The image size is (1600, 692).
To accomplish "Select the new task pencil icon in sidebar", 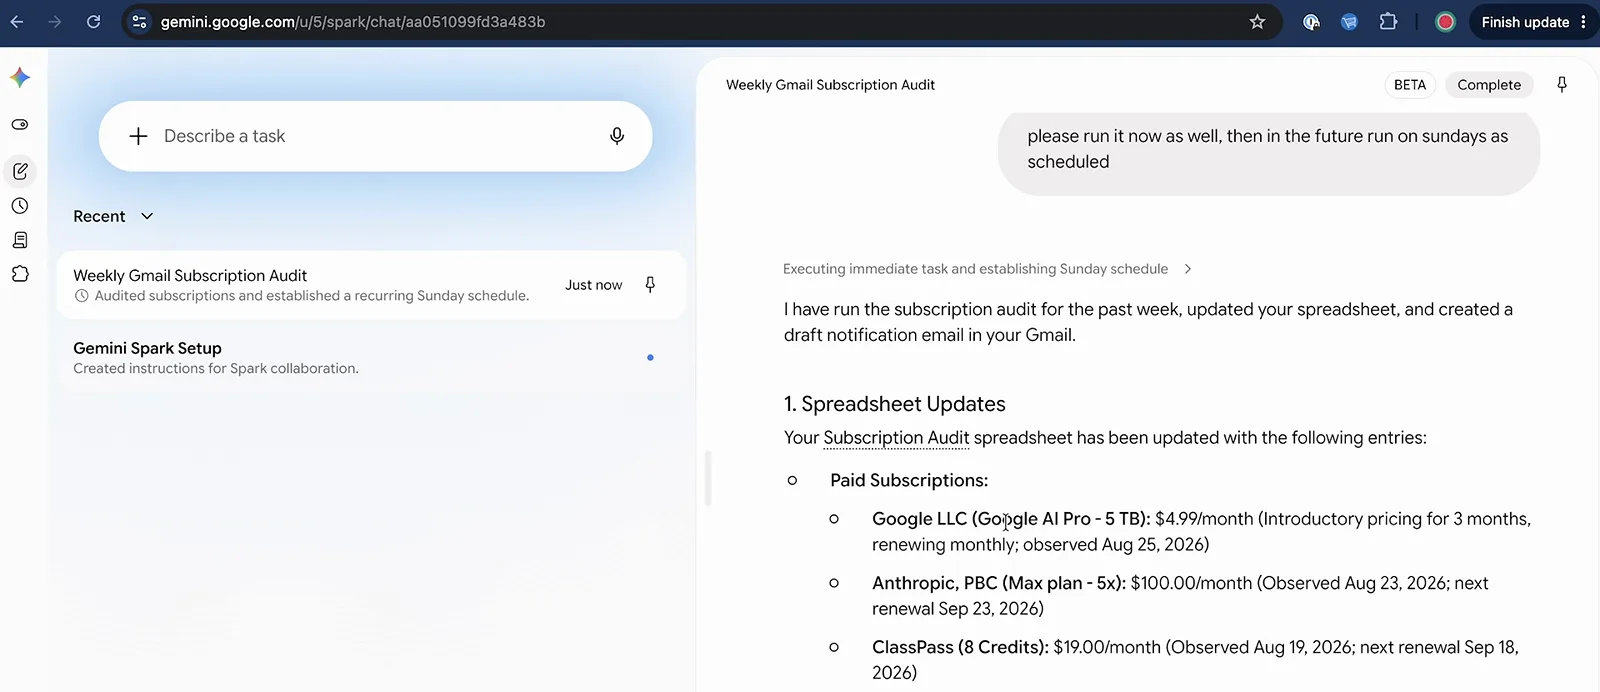I will click(x=20, y=172).
